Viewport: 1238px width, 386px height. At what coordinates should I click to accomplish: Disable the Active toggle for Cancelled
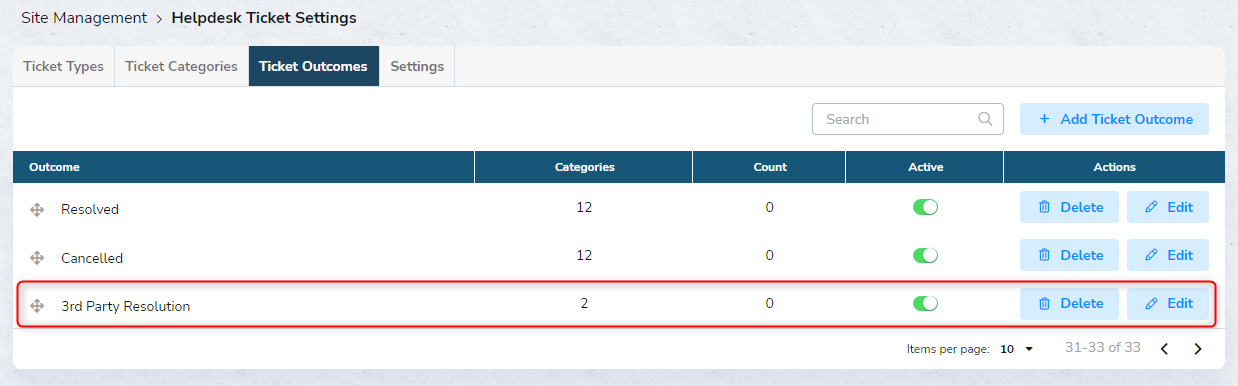coord(925,255)
